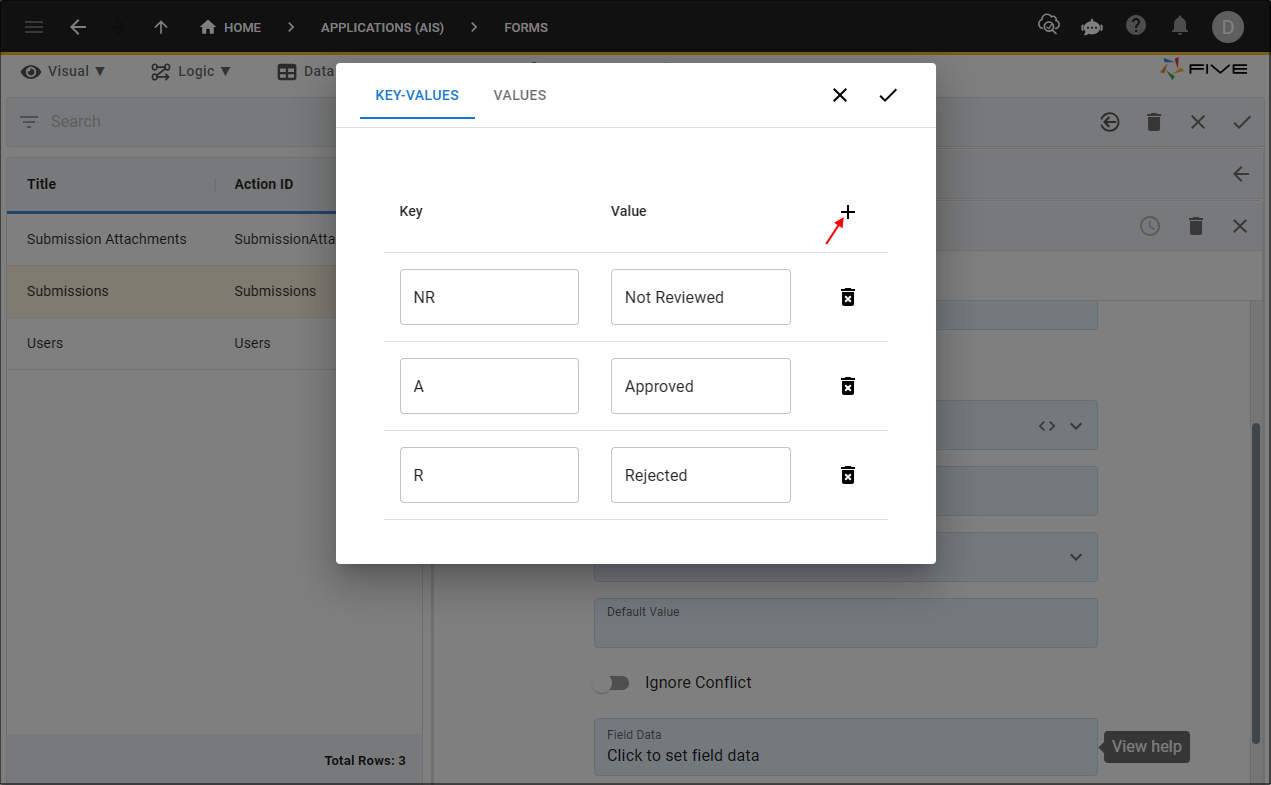Expand the Default Value dropdown above the field
Image resolution: width=1271 pixels, height=785 pixels.
pyautogui.click(x=1076, y=557)
